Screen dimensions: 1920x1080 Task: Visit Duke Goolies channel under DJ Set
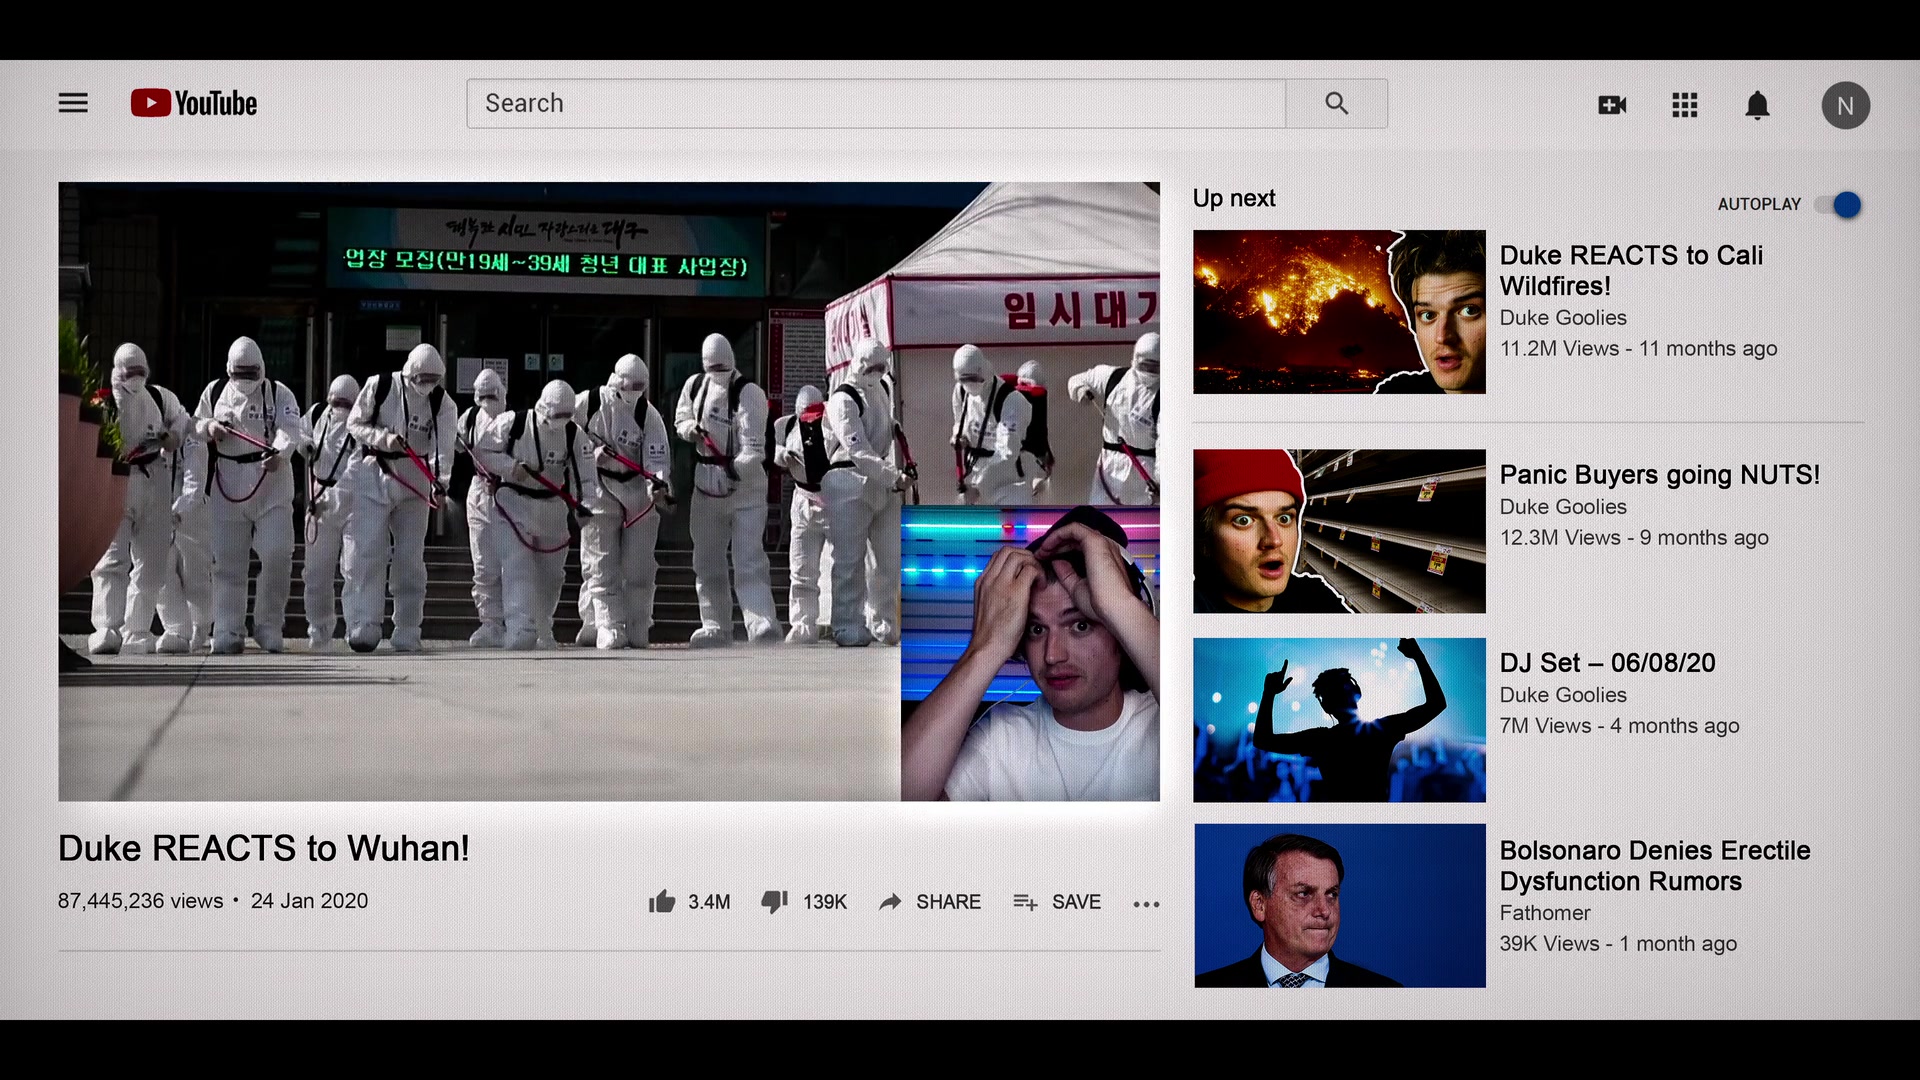pos(1563,695)
